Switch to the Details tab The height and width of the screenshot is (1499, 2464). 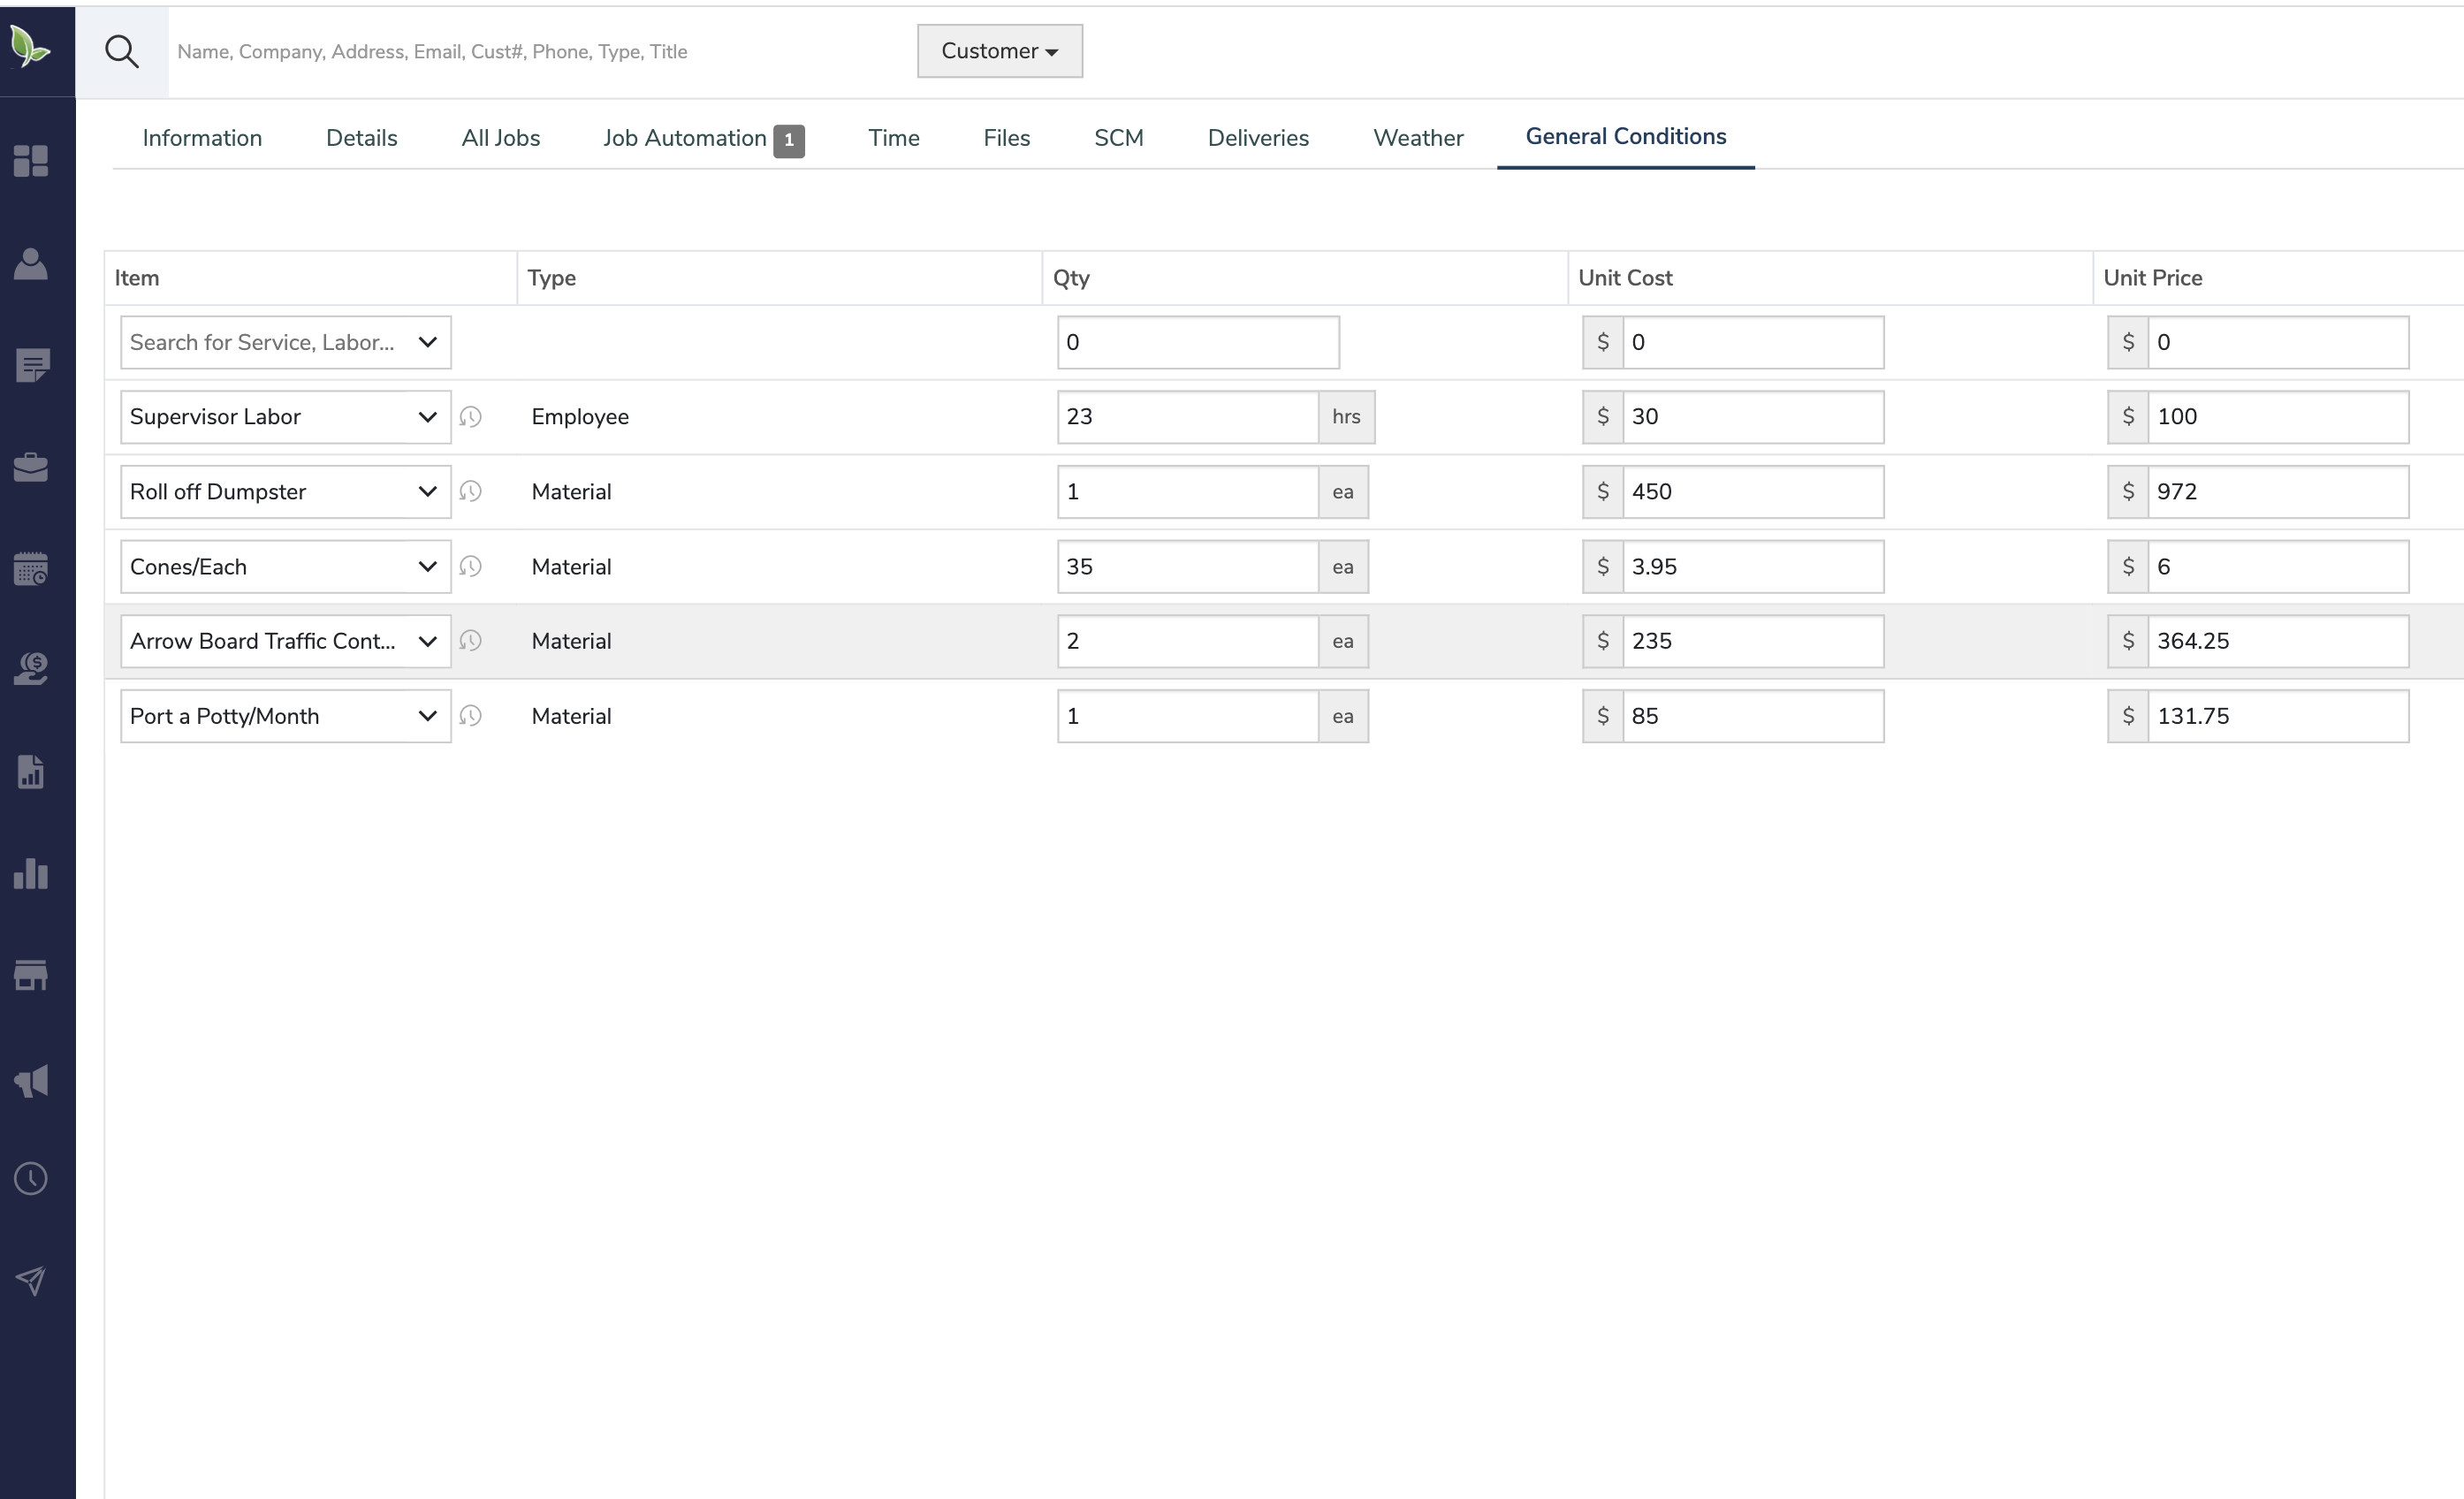click(x=362, y=138)
